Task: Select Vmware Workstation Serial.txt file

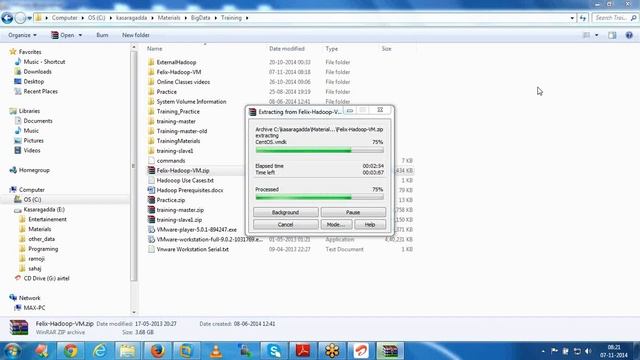Action: point(193,249)
